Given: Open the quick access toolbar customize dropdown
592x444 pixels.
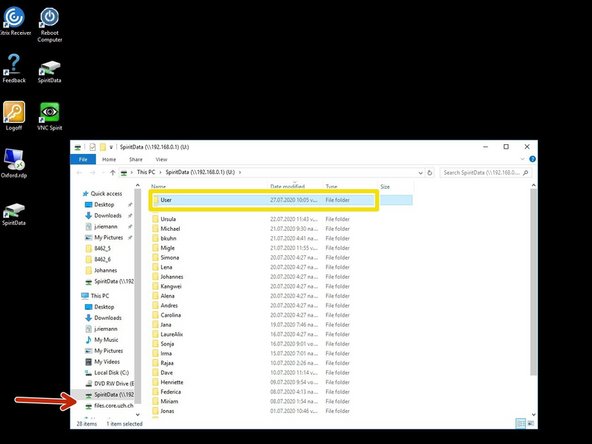Looking at the screenshot, I should click(x=111, y=147).
